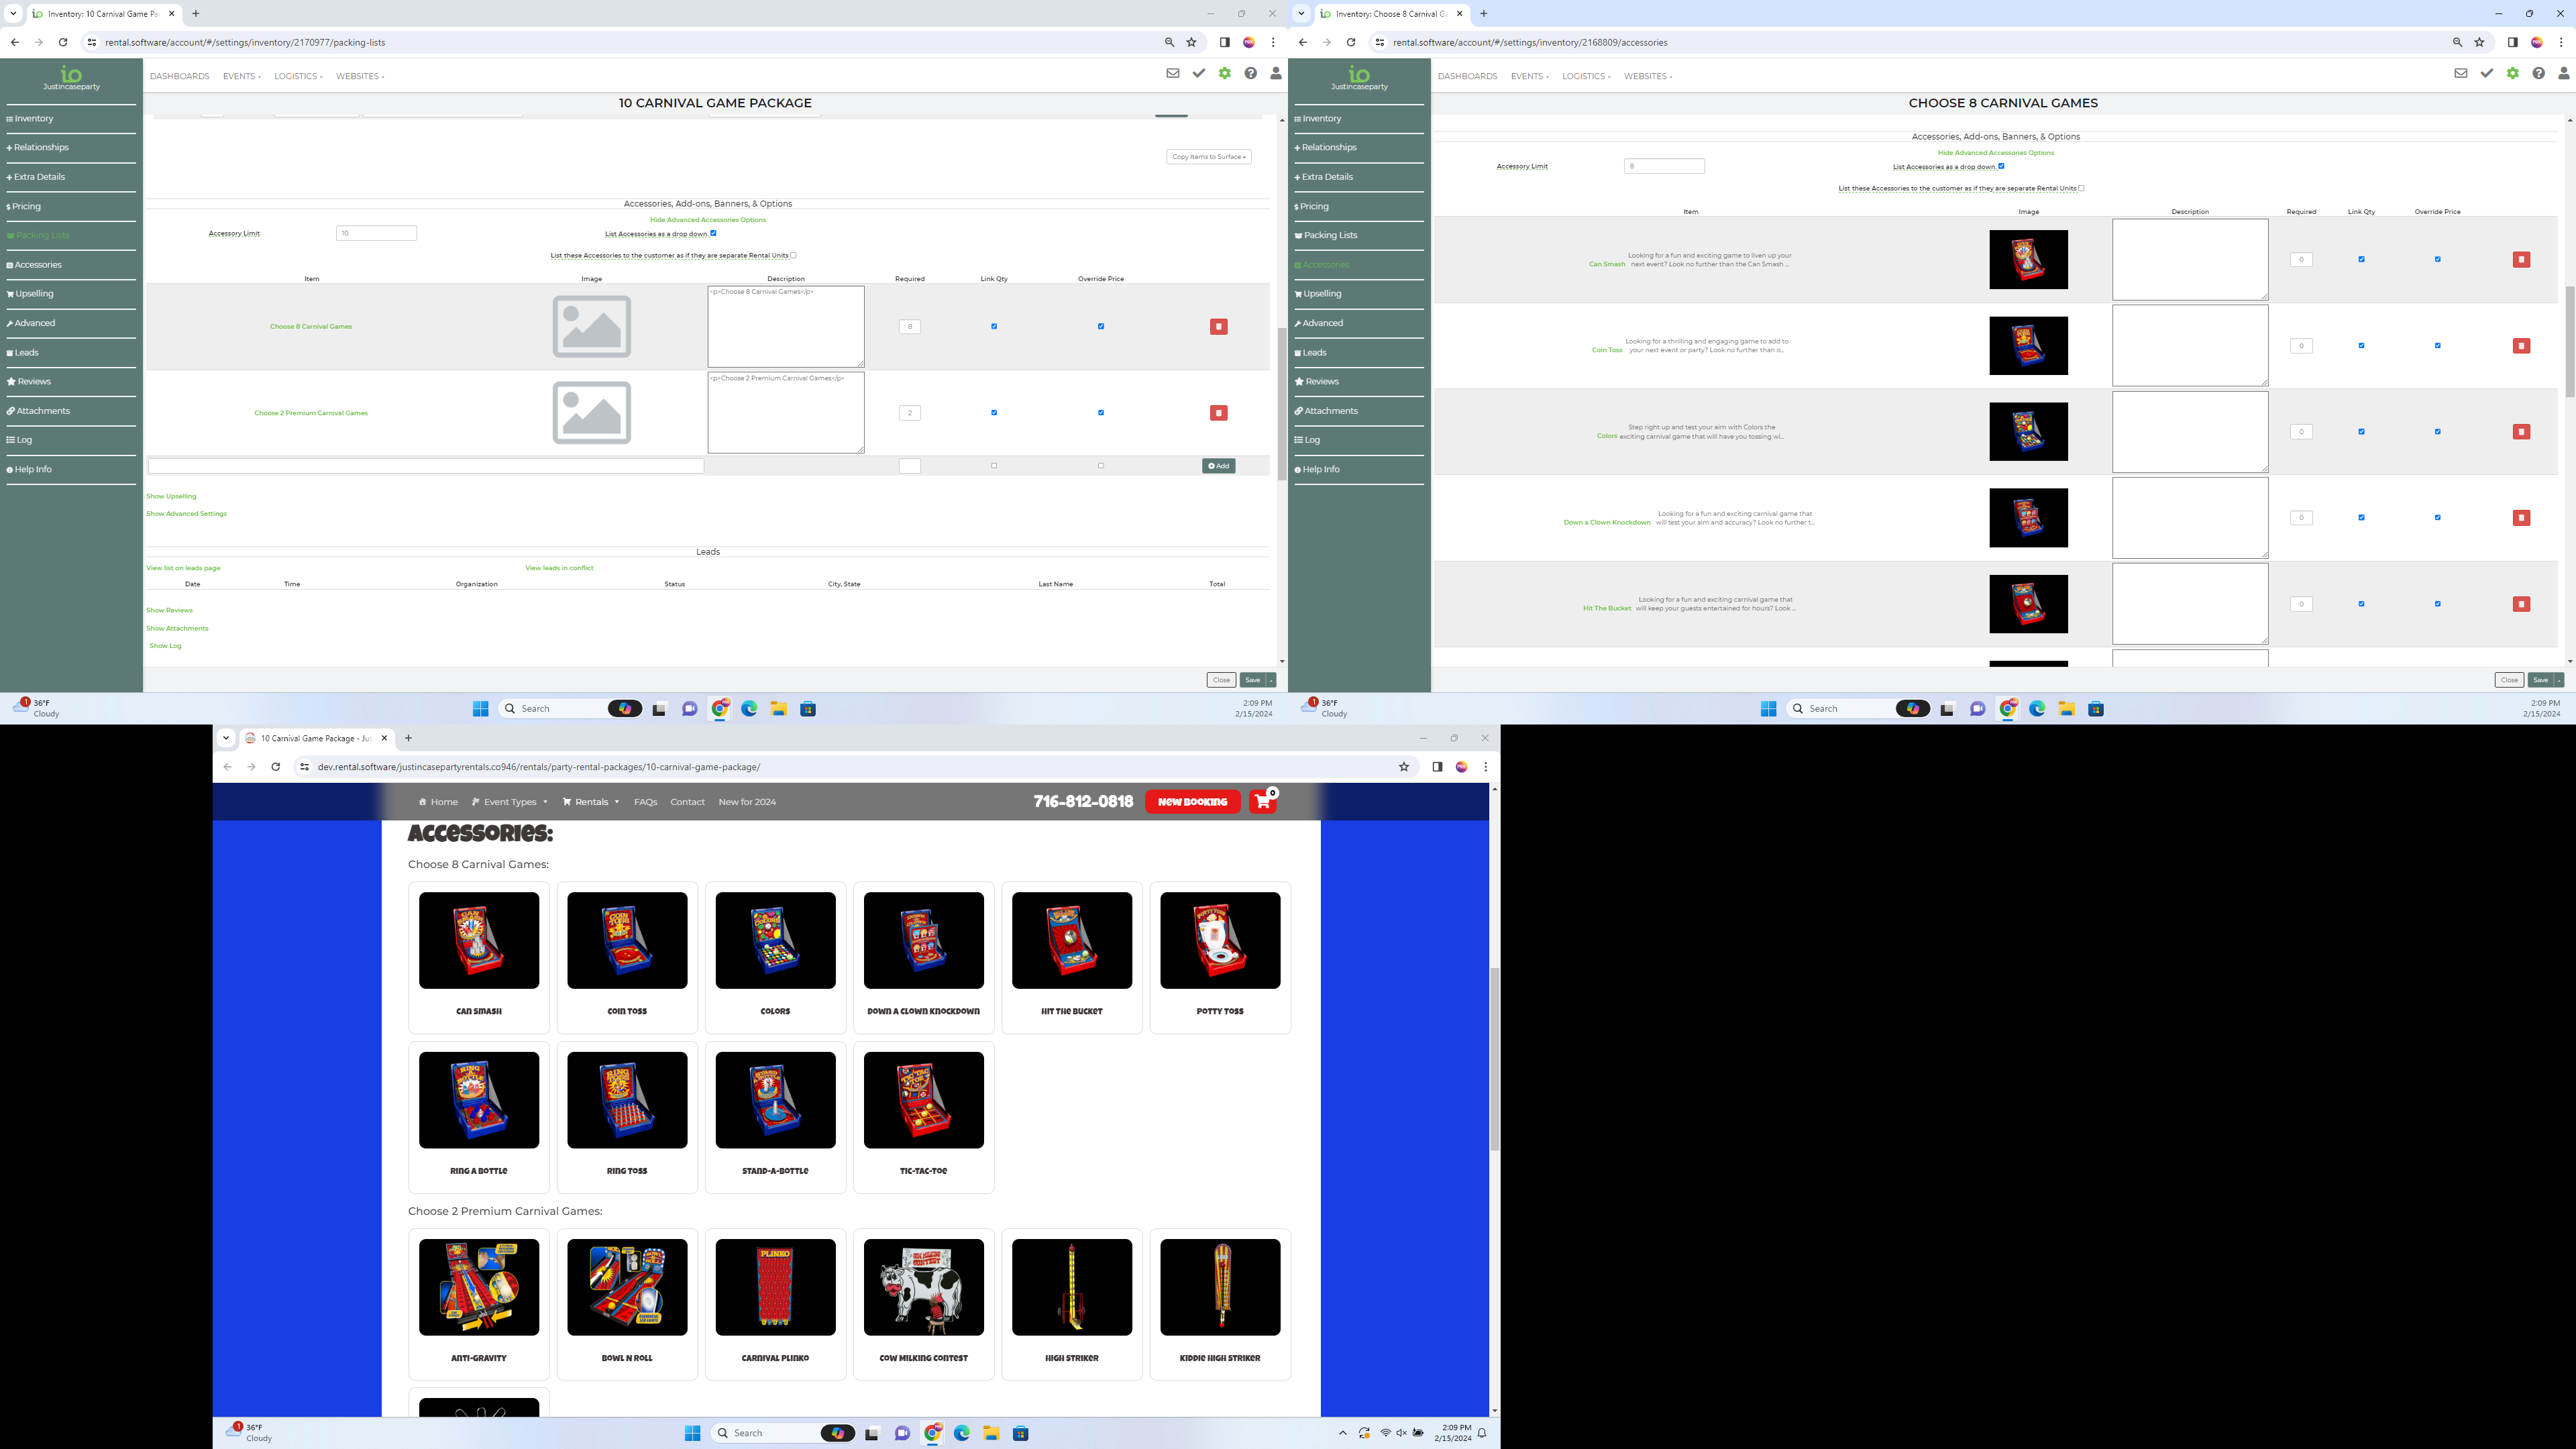Click the checkmark tasks icon in left window

1198,73
